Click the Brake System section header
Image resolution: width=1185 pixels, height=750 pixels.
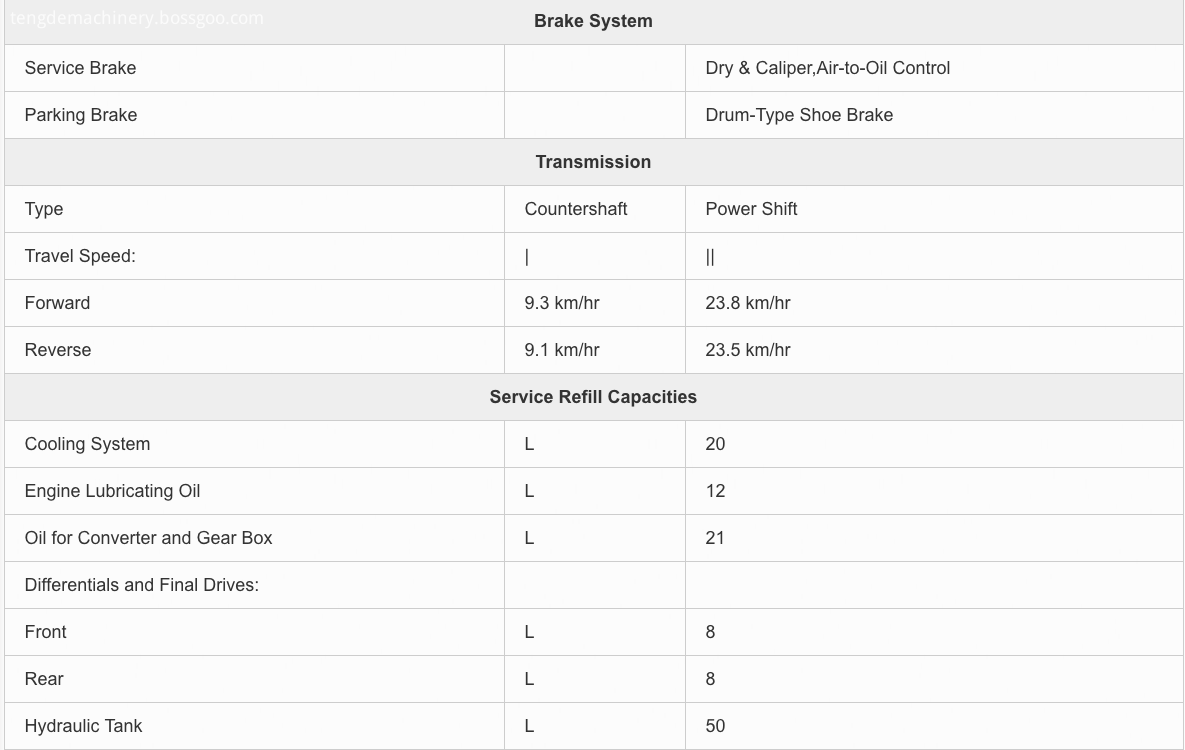point(593,21)
